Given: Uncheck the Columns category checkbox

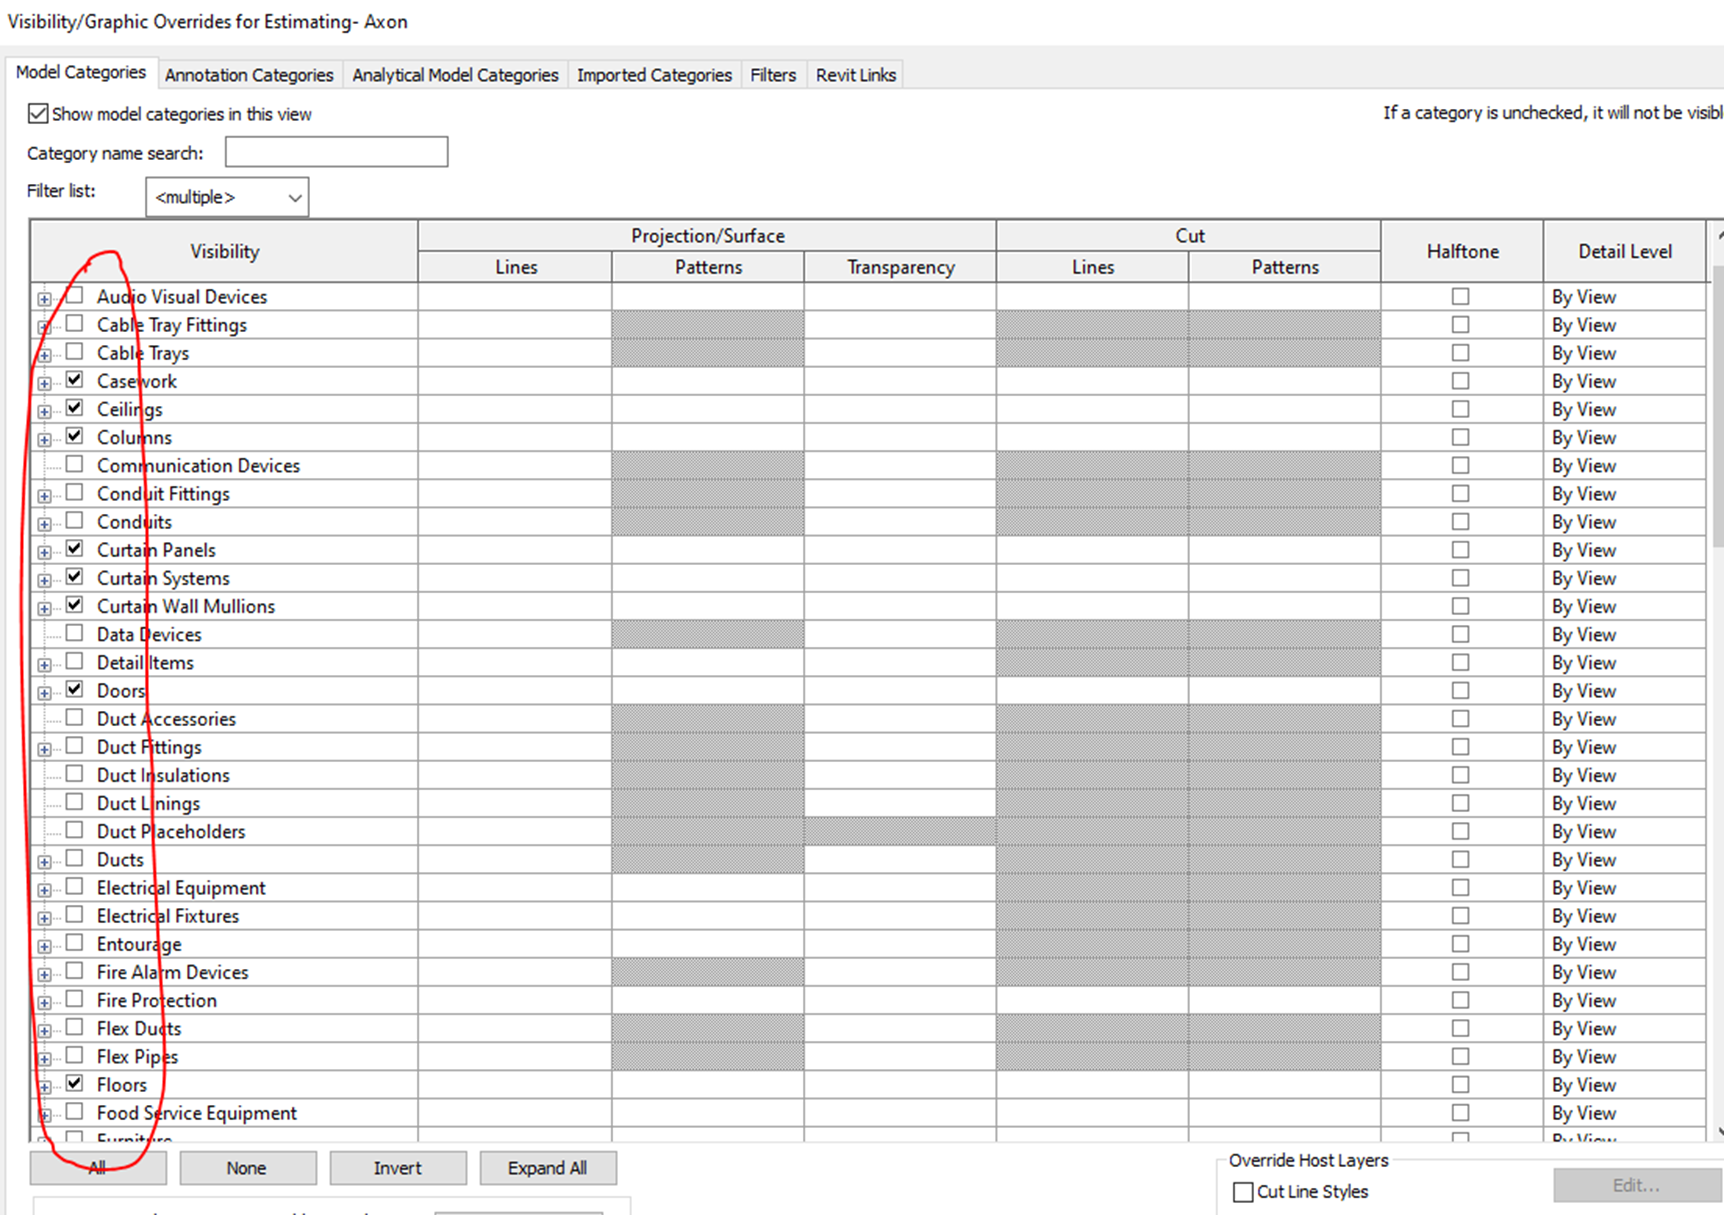Looking at the screenshot, I should click(75, 436).
